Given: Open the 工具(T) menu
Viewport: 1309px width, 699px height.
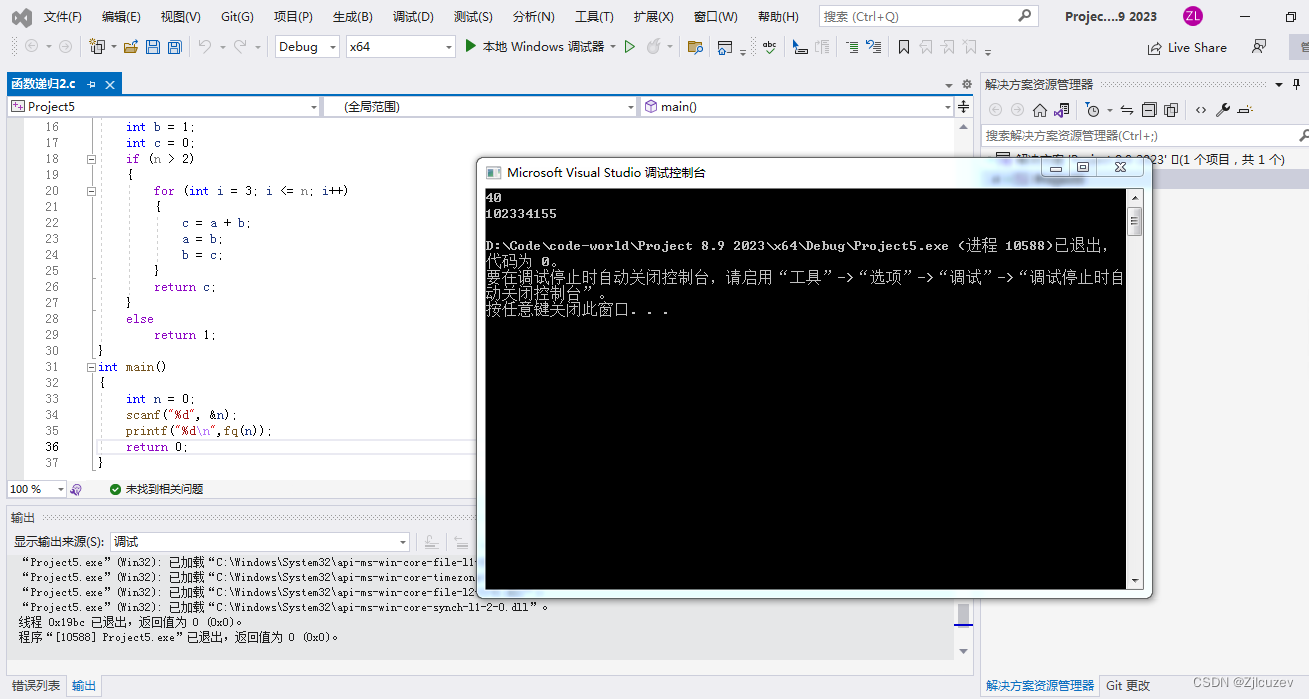Looking at the screenshot, I should (x=594, y=17).
